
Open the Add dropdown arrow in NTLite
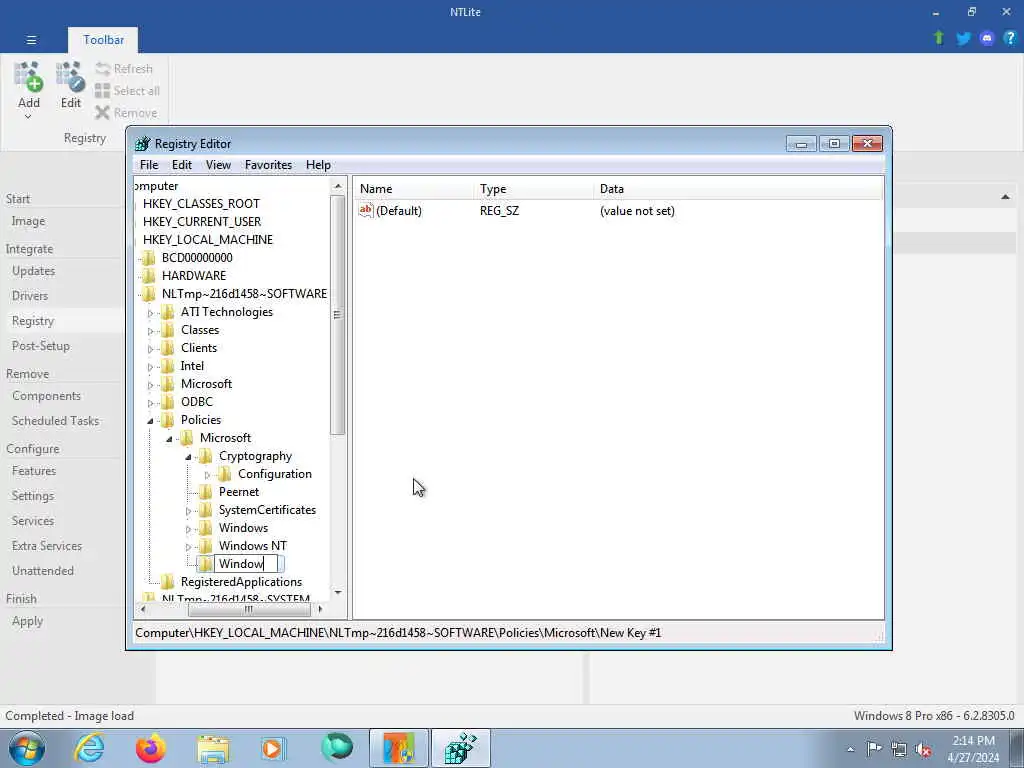[28, 117]
